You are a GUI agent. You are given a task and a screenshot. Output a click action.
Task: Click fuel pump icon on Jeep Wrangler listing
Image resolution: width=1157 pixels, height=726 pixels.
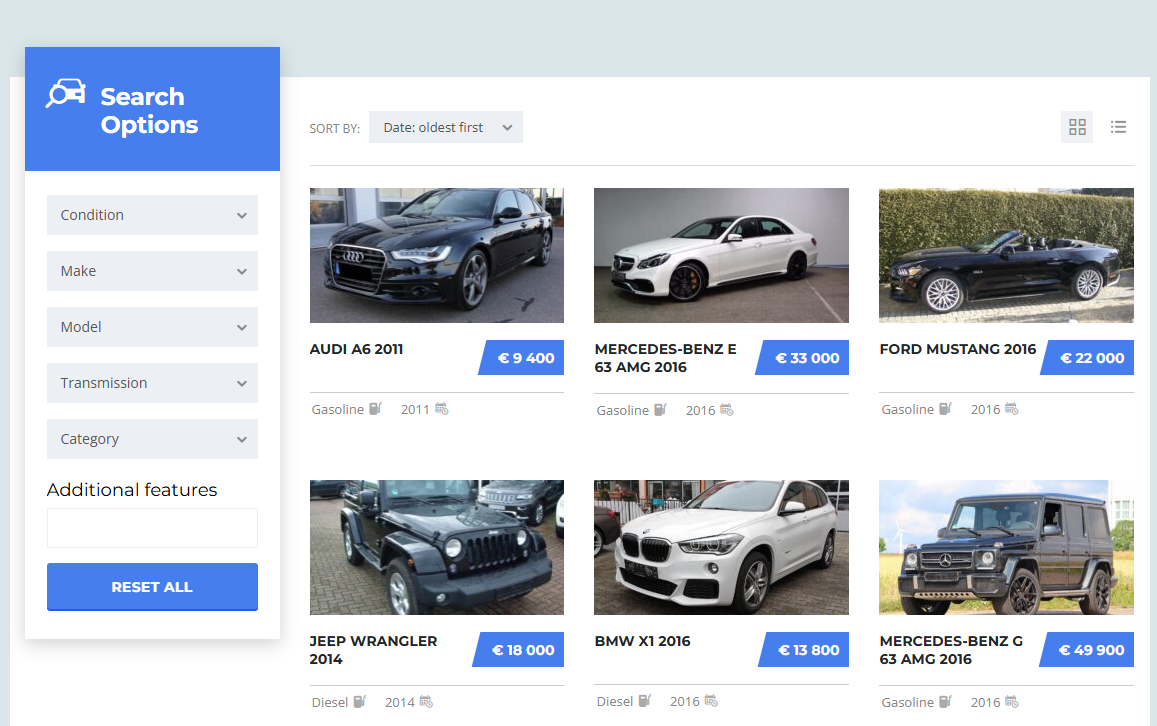(x=359, y=702)
